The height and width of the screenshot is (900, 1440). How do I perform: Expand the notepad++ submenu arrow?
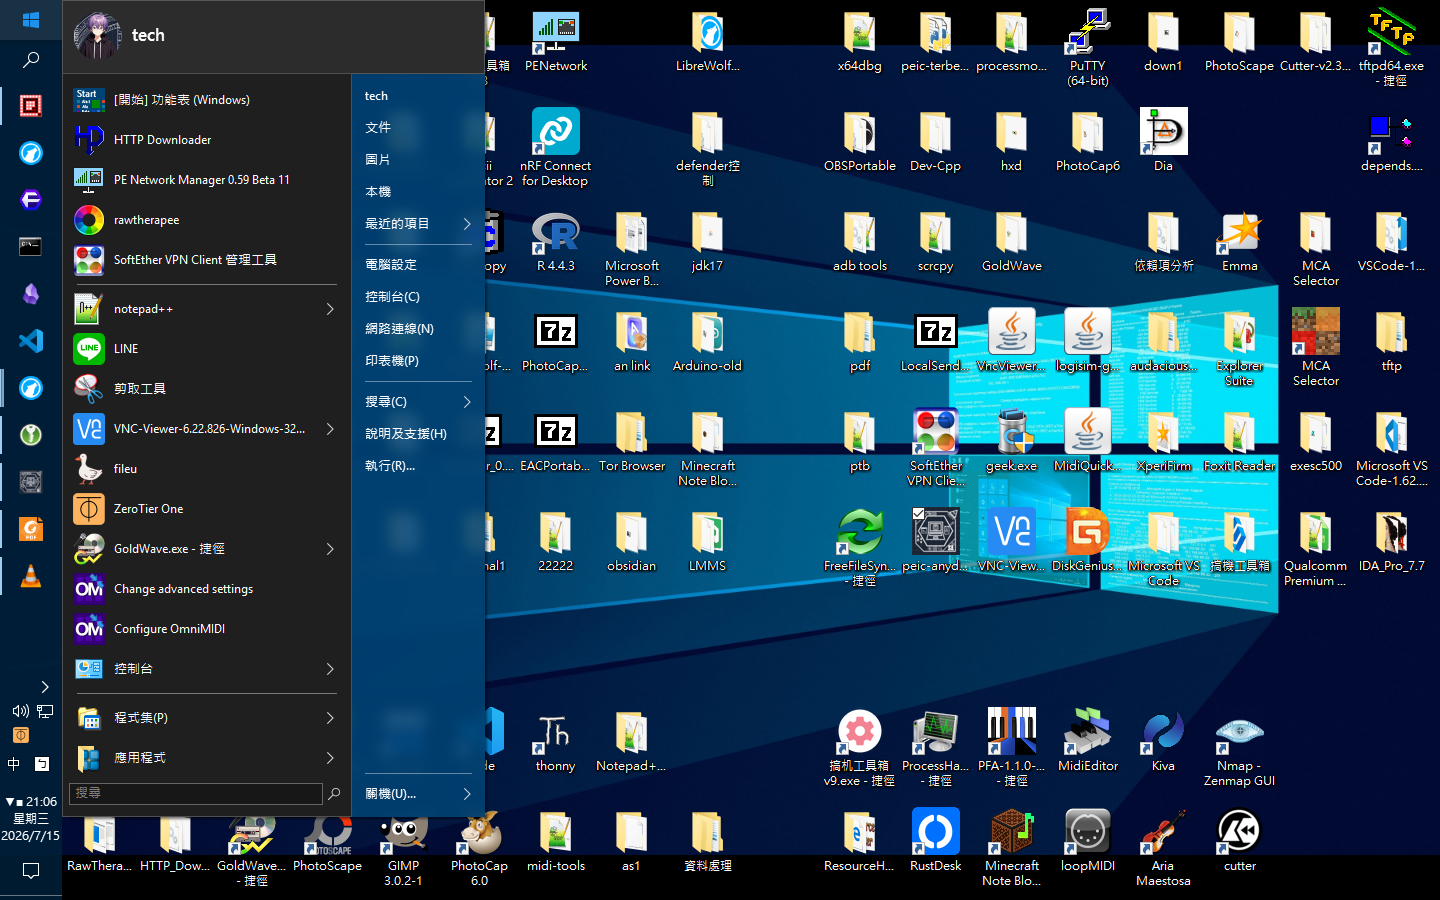[330, 309]
